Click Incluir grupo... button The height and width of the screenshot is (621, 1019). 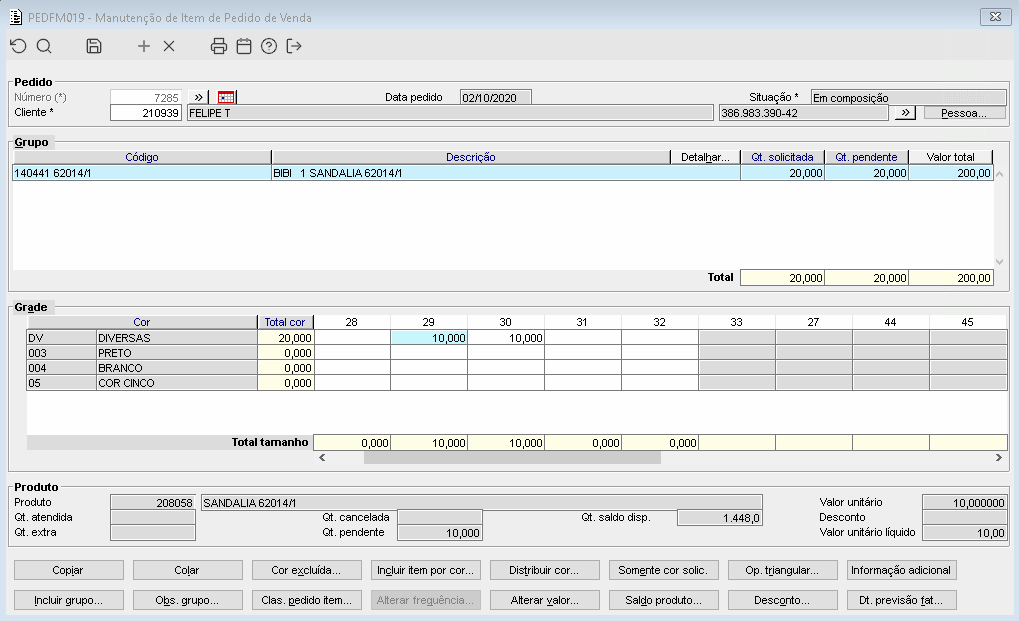coord(68,600)
